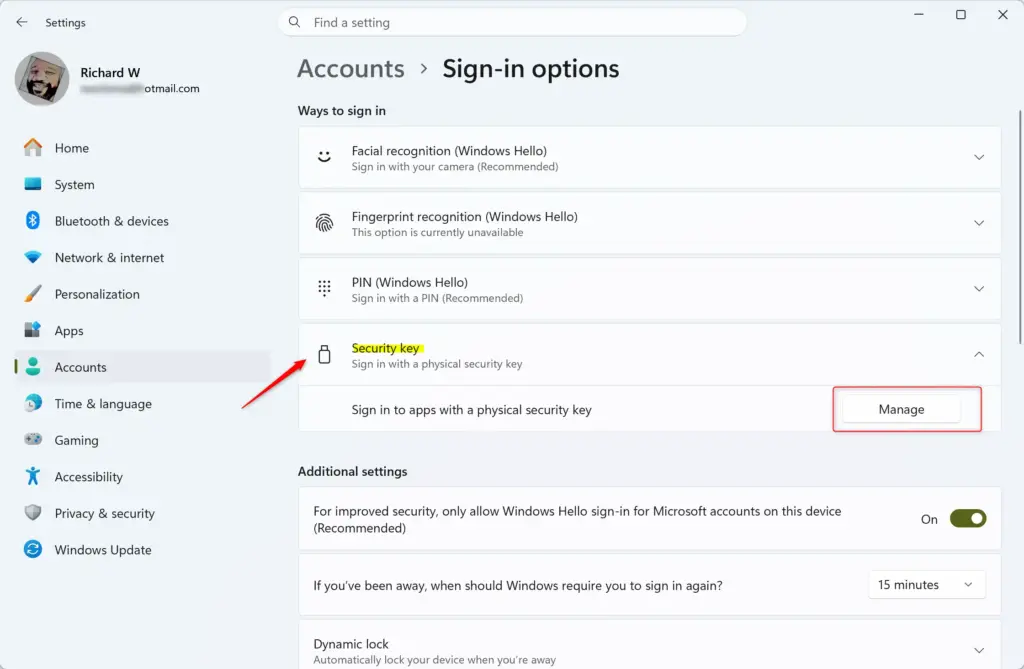Image resolution: width=1024 pixels, height=669 pixels.
Task: Open Home in the sidebar
Action: pyautogui.click(x=142, y=148)
